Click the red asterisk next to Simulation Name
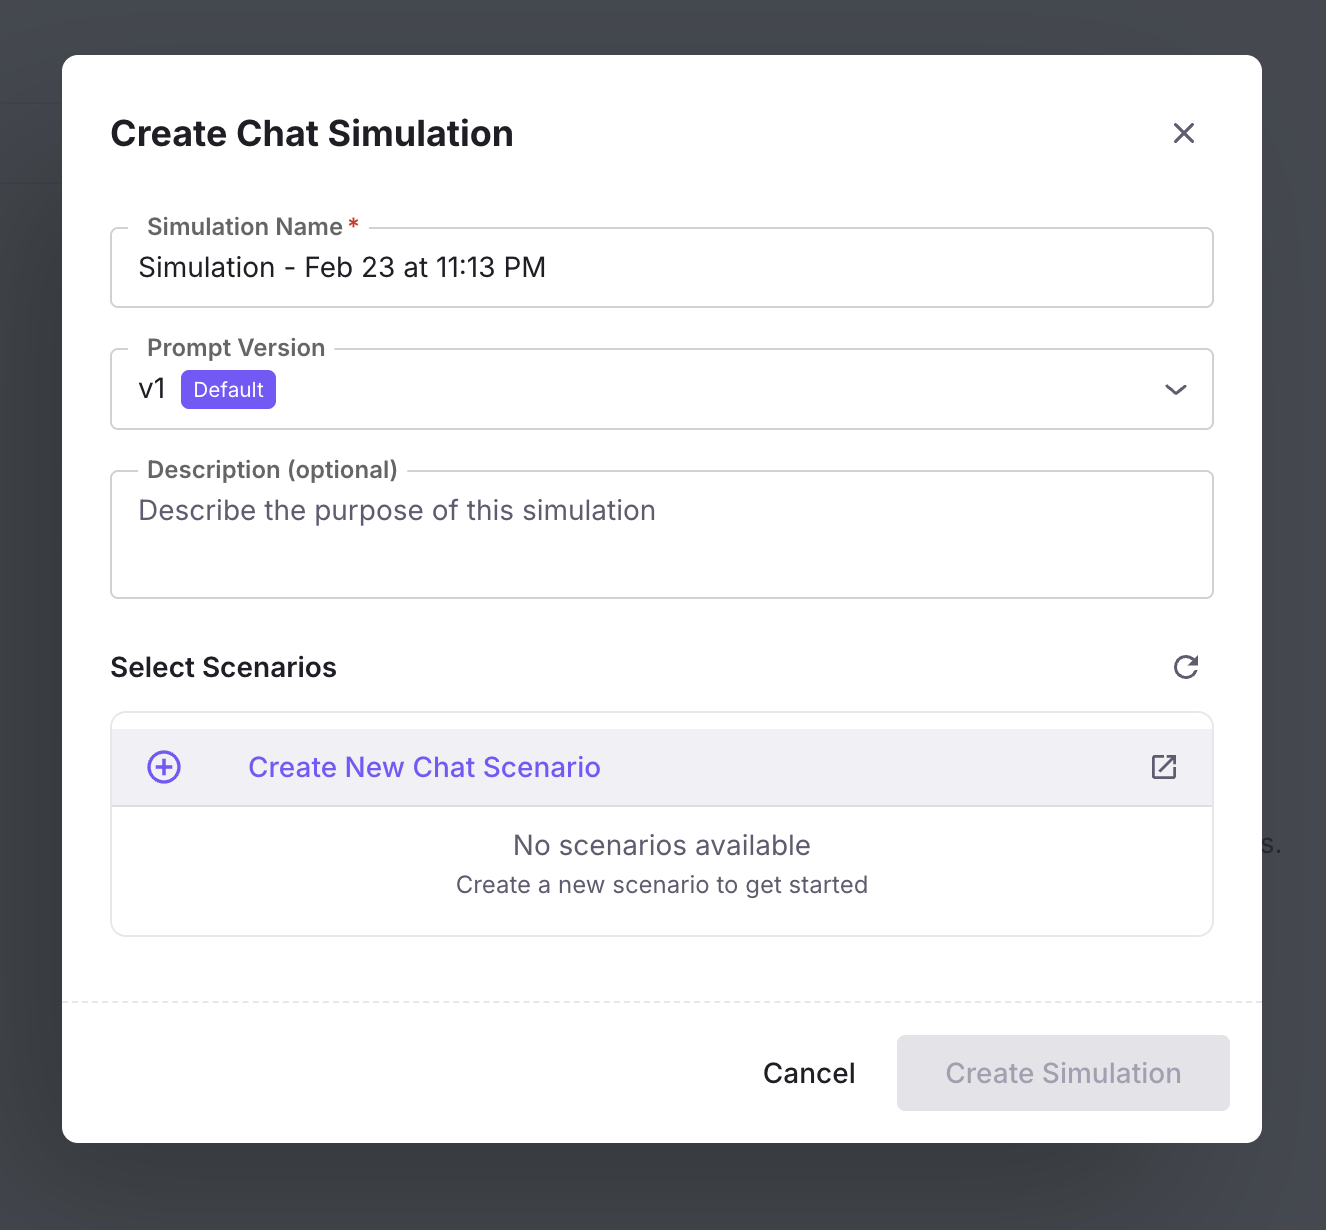Viewport: 1326px width, 1230px height. [x=353, y=226]
